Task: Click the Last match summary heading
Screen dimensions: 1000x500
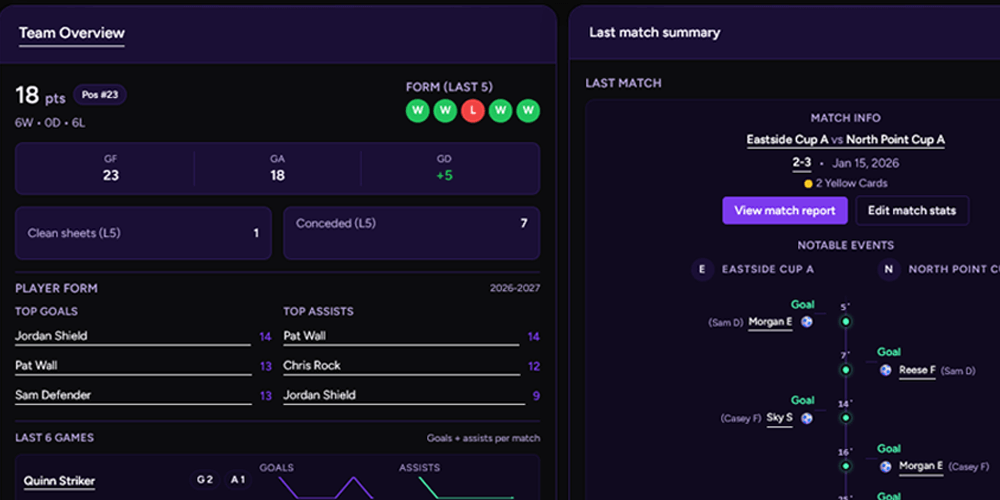Action: pyautogui.click(x=654, y=33)
